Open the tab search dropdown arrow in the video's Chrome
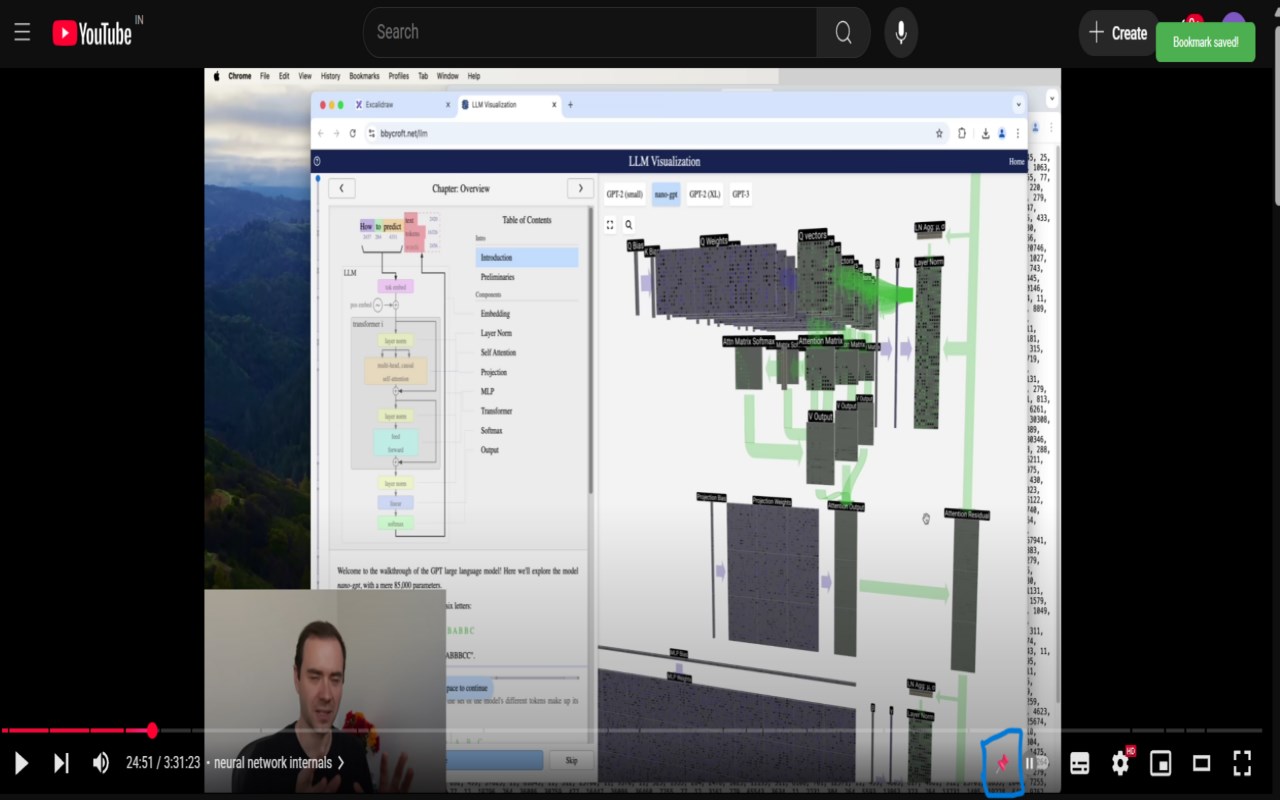 [x=1019, y=105]
